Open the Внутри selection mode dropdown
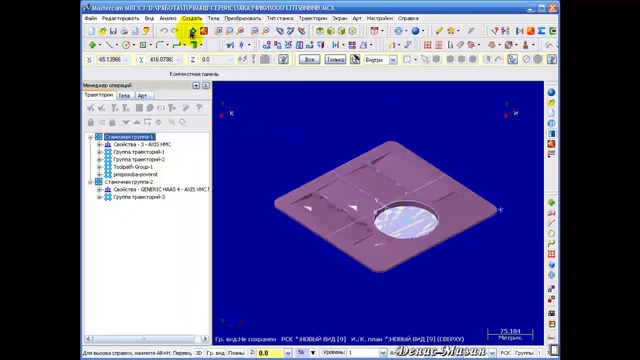This screenshot has height=360, width=640. [393, 60]
